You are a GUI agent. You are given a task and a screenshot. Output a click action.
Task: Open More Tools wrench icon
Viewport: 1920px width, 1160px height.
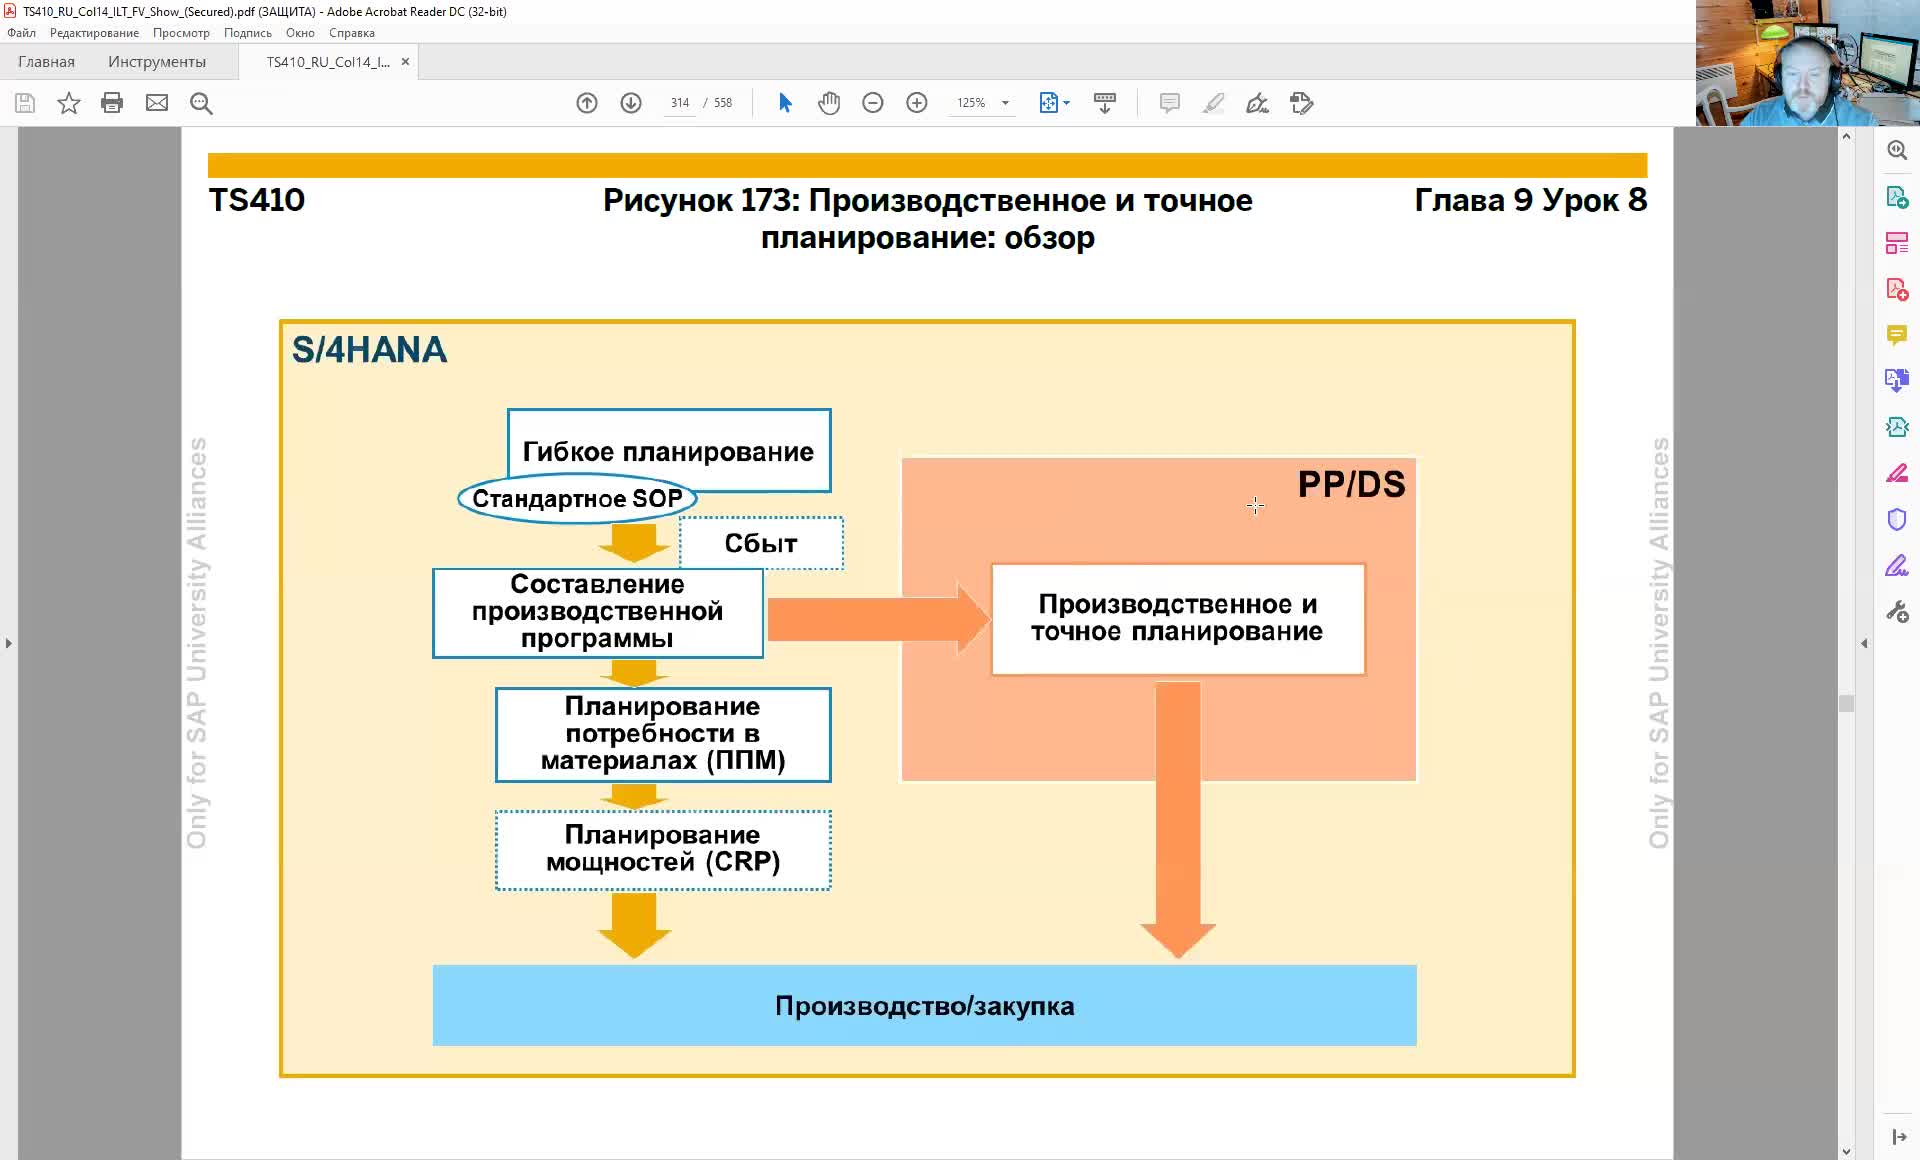pyautogui.click(x=1897, y=612)
